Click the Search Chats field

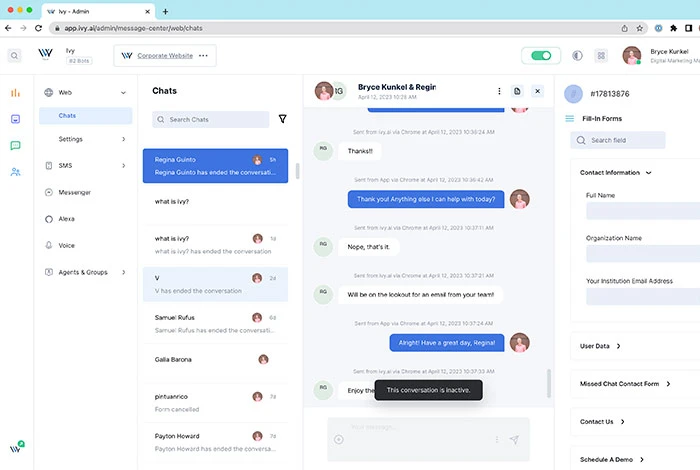tap(211, 120)
